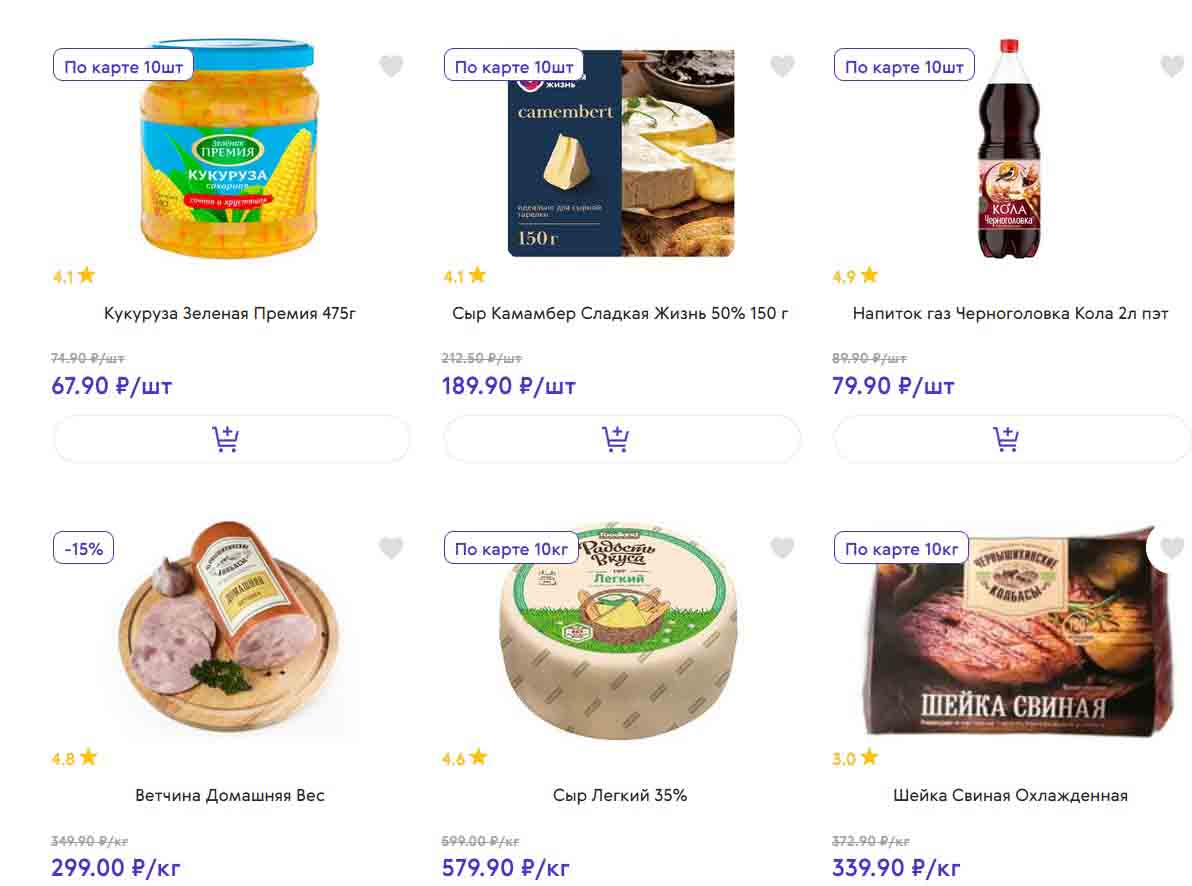Viewport: 1192px width, 886px height.
Task: Open Напиток газ Черноголовка Кола link
Action: (1010, 313)
